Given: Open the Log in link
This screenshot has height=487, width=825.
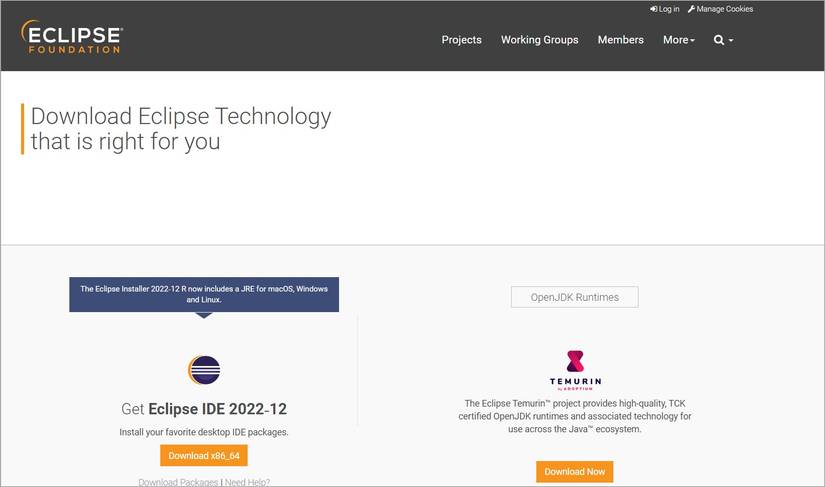Looking at the screenshot, I should click(x=665, y=9).
